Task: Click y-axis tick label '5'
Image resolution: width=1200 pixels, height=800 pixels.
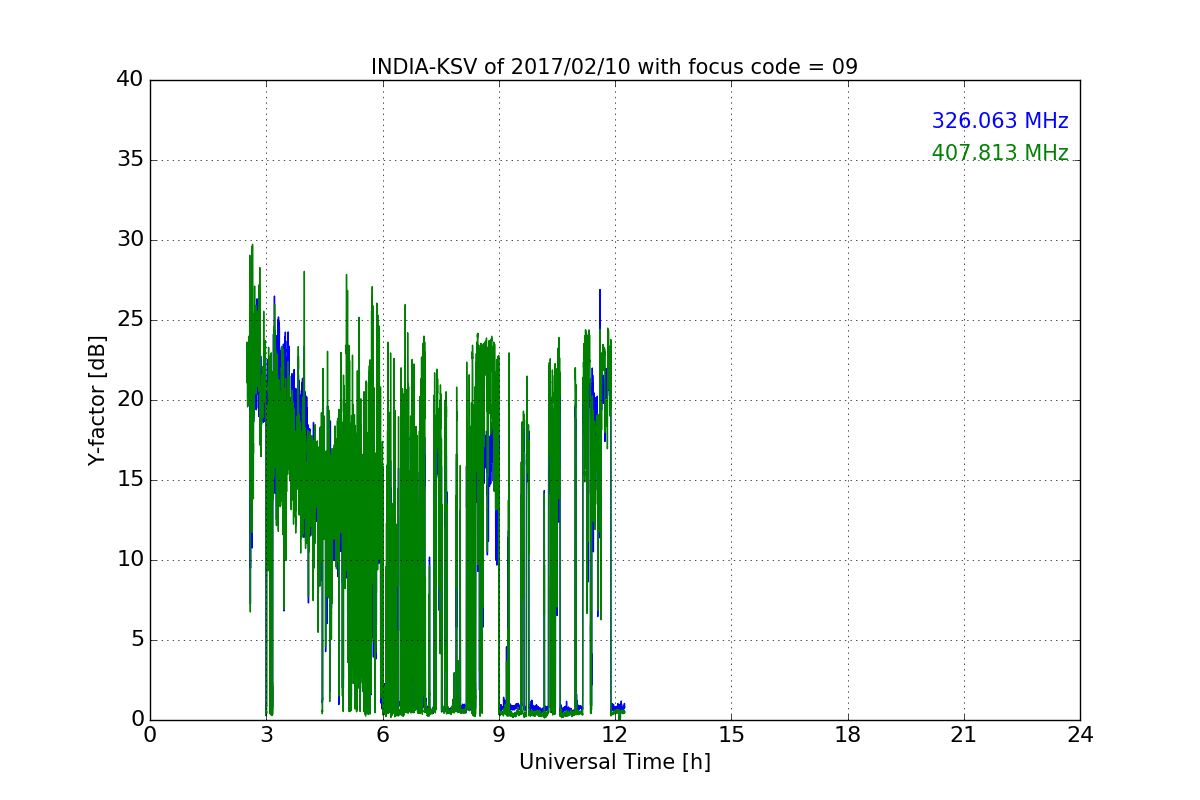Action: [x=137, y=640]
